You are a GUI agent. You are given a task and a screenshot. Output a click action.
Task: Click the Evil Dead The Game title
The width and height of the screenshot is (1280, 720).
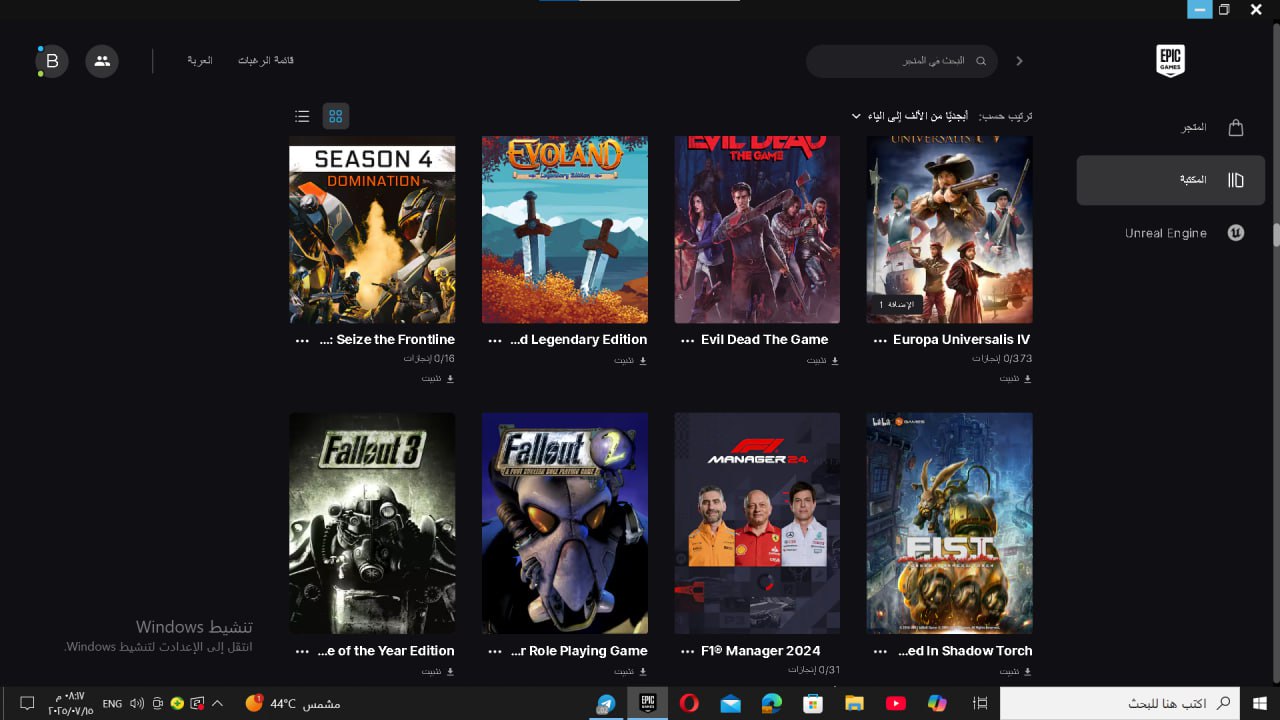(765, 340)
